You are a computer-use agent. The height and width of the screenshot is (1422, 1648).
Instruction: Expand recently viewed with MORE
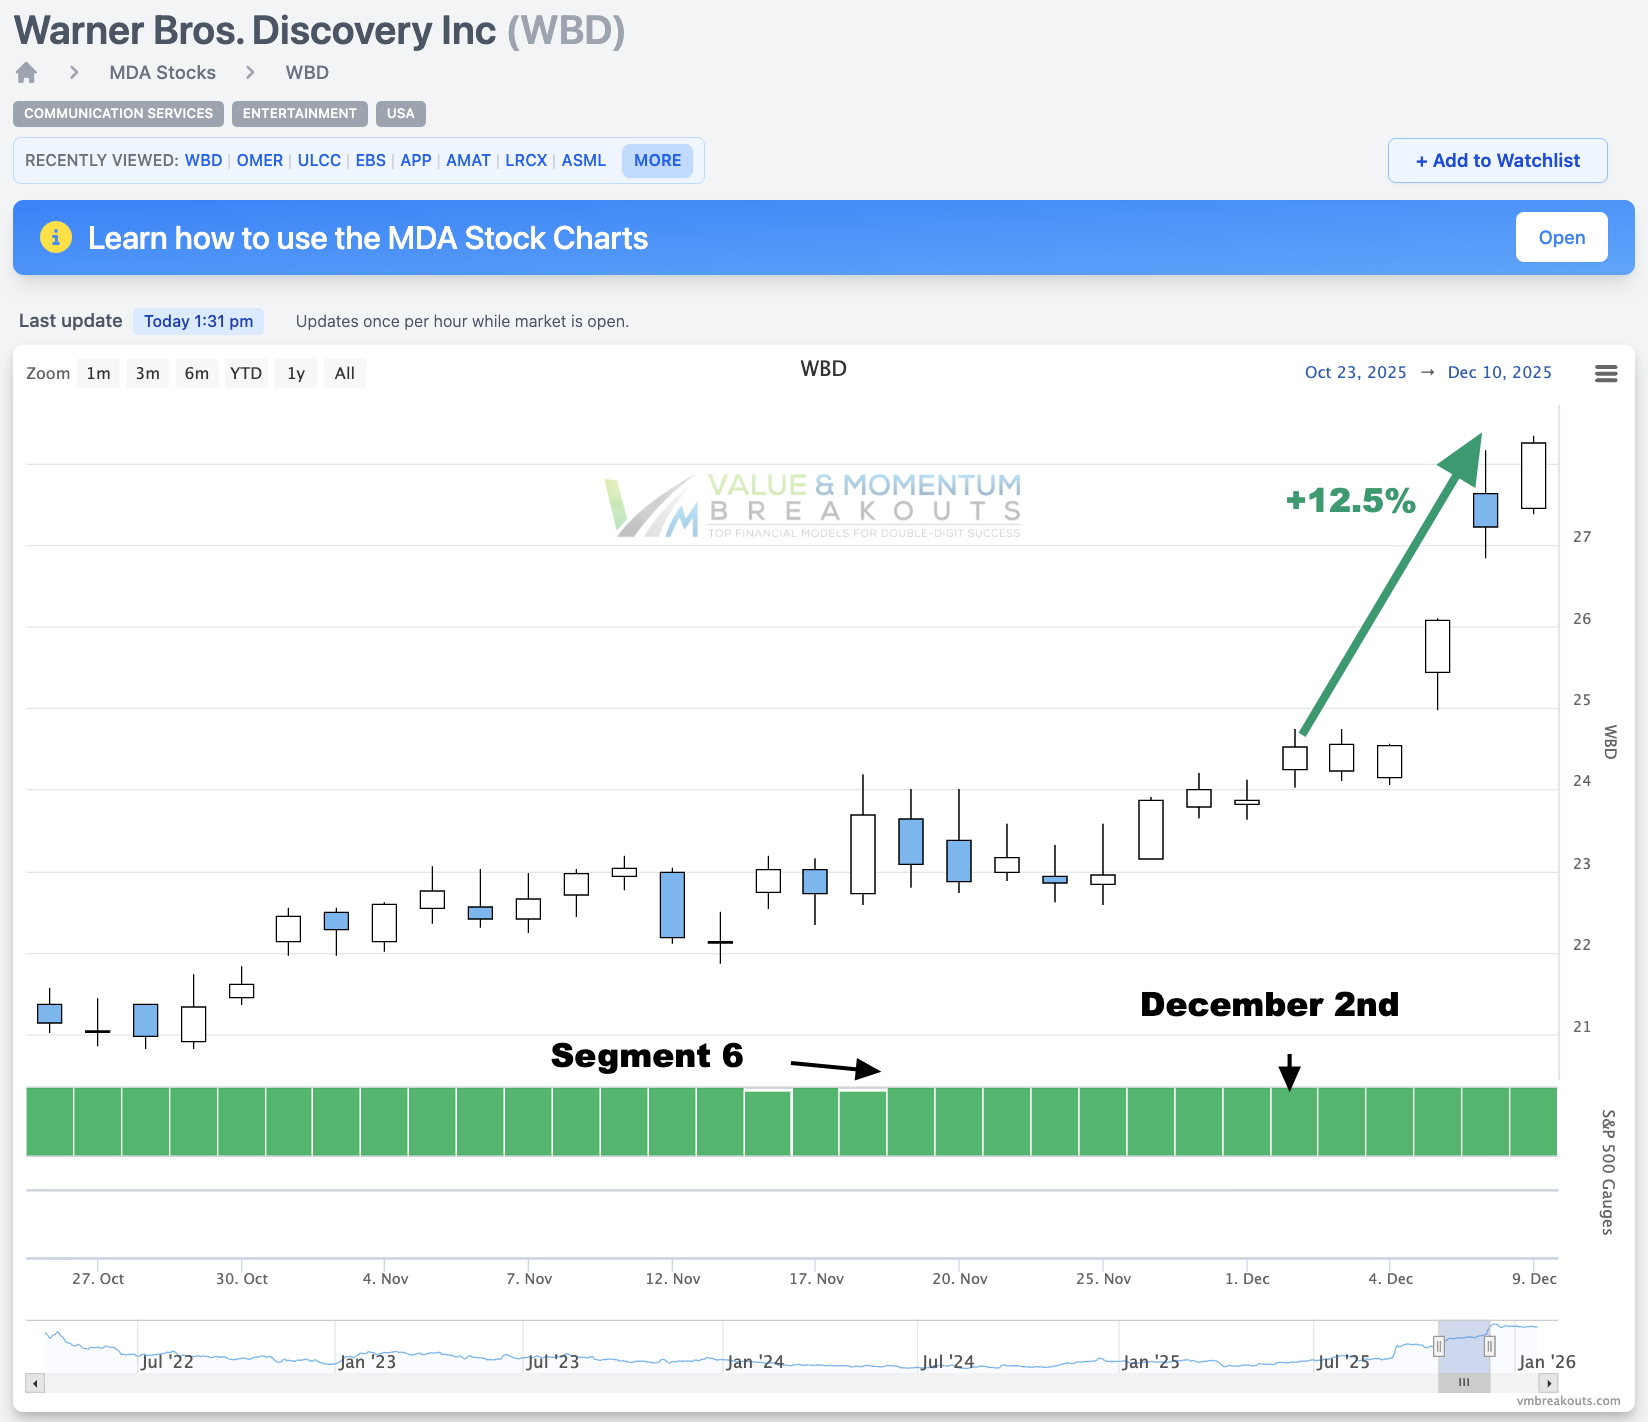click(657, 160)
